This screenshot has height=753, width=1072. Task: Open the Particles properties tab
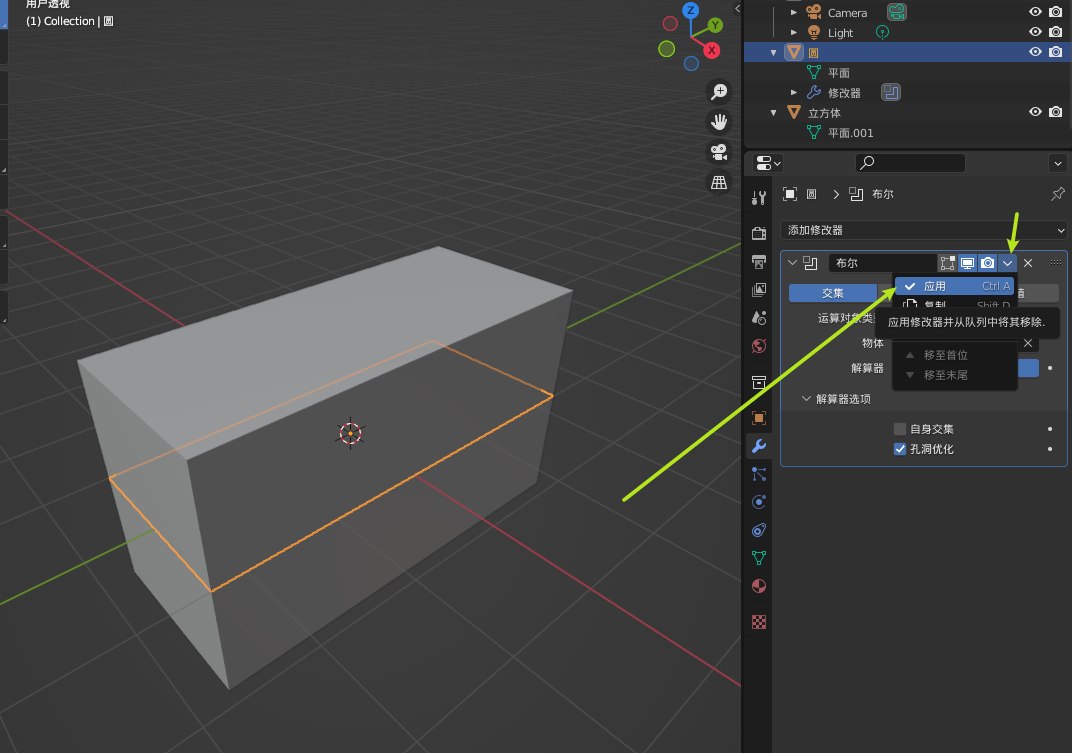(x=759, y=474)
